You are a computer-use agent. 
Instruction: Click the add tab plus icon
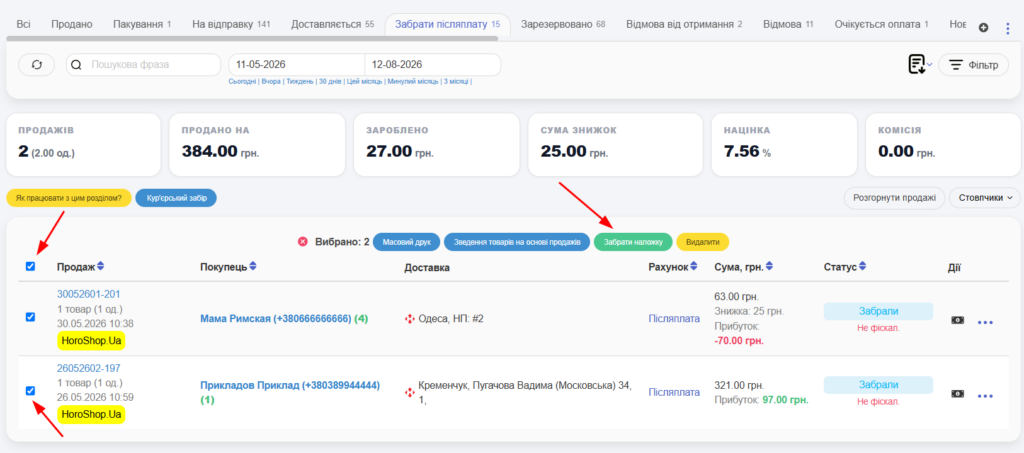984,27
